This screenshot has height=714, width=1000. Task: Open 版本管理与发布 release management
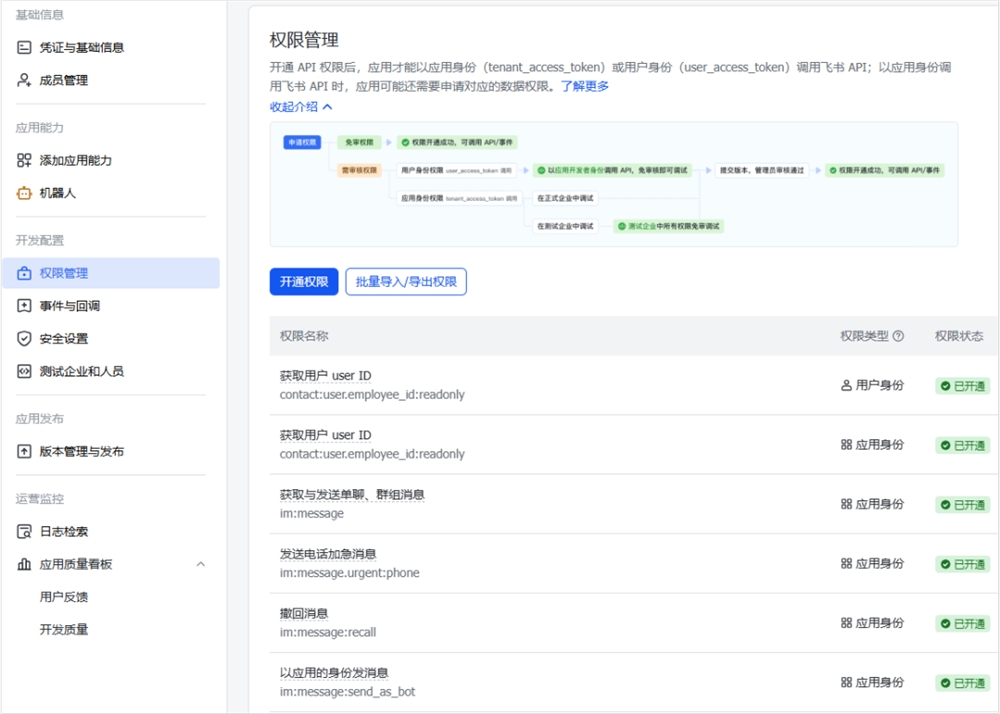pyautogui.click(x=80, y=451)
